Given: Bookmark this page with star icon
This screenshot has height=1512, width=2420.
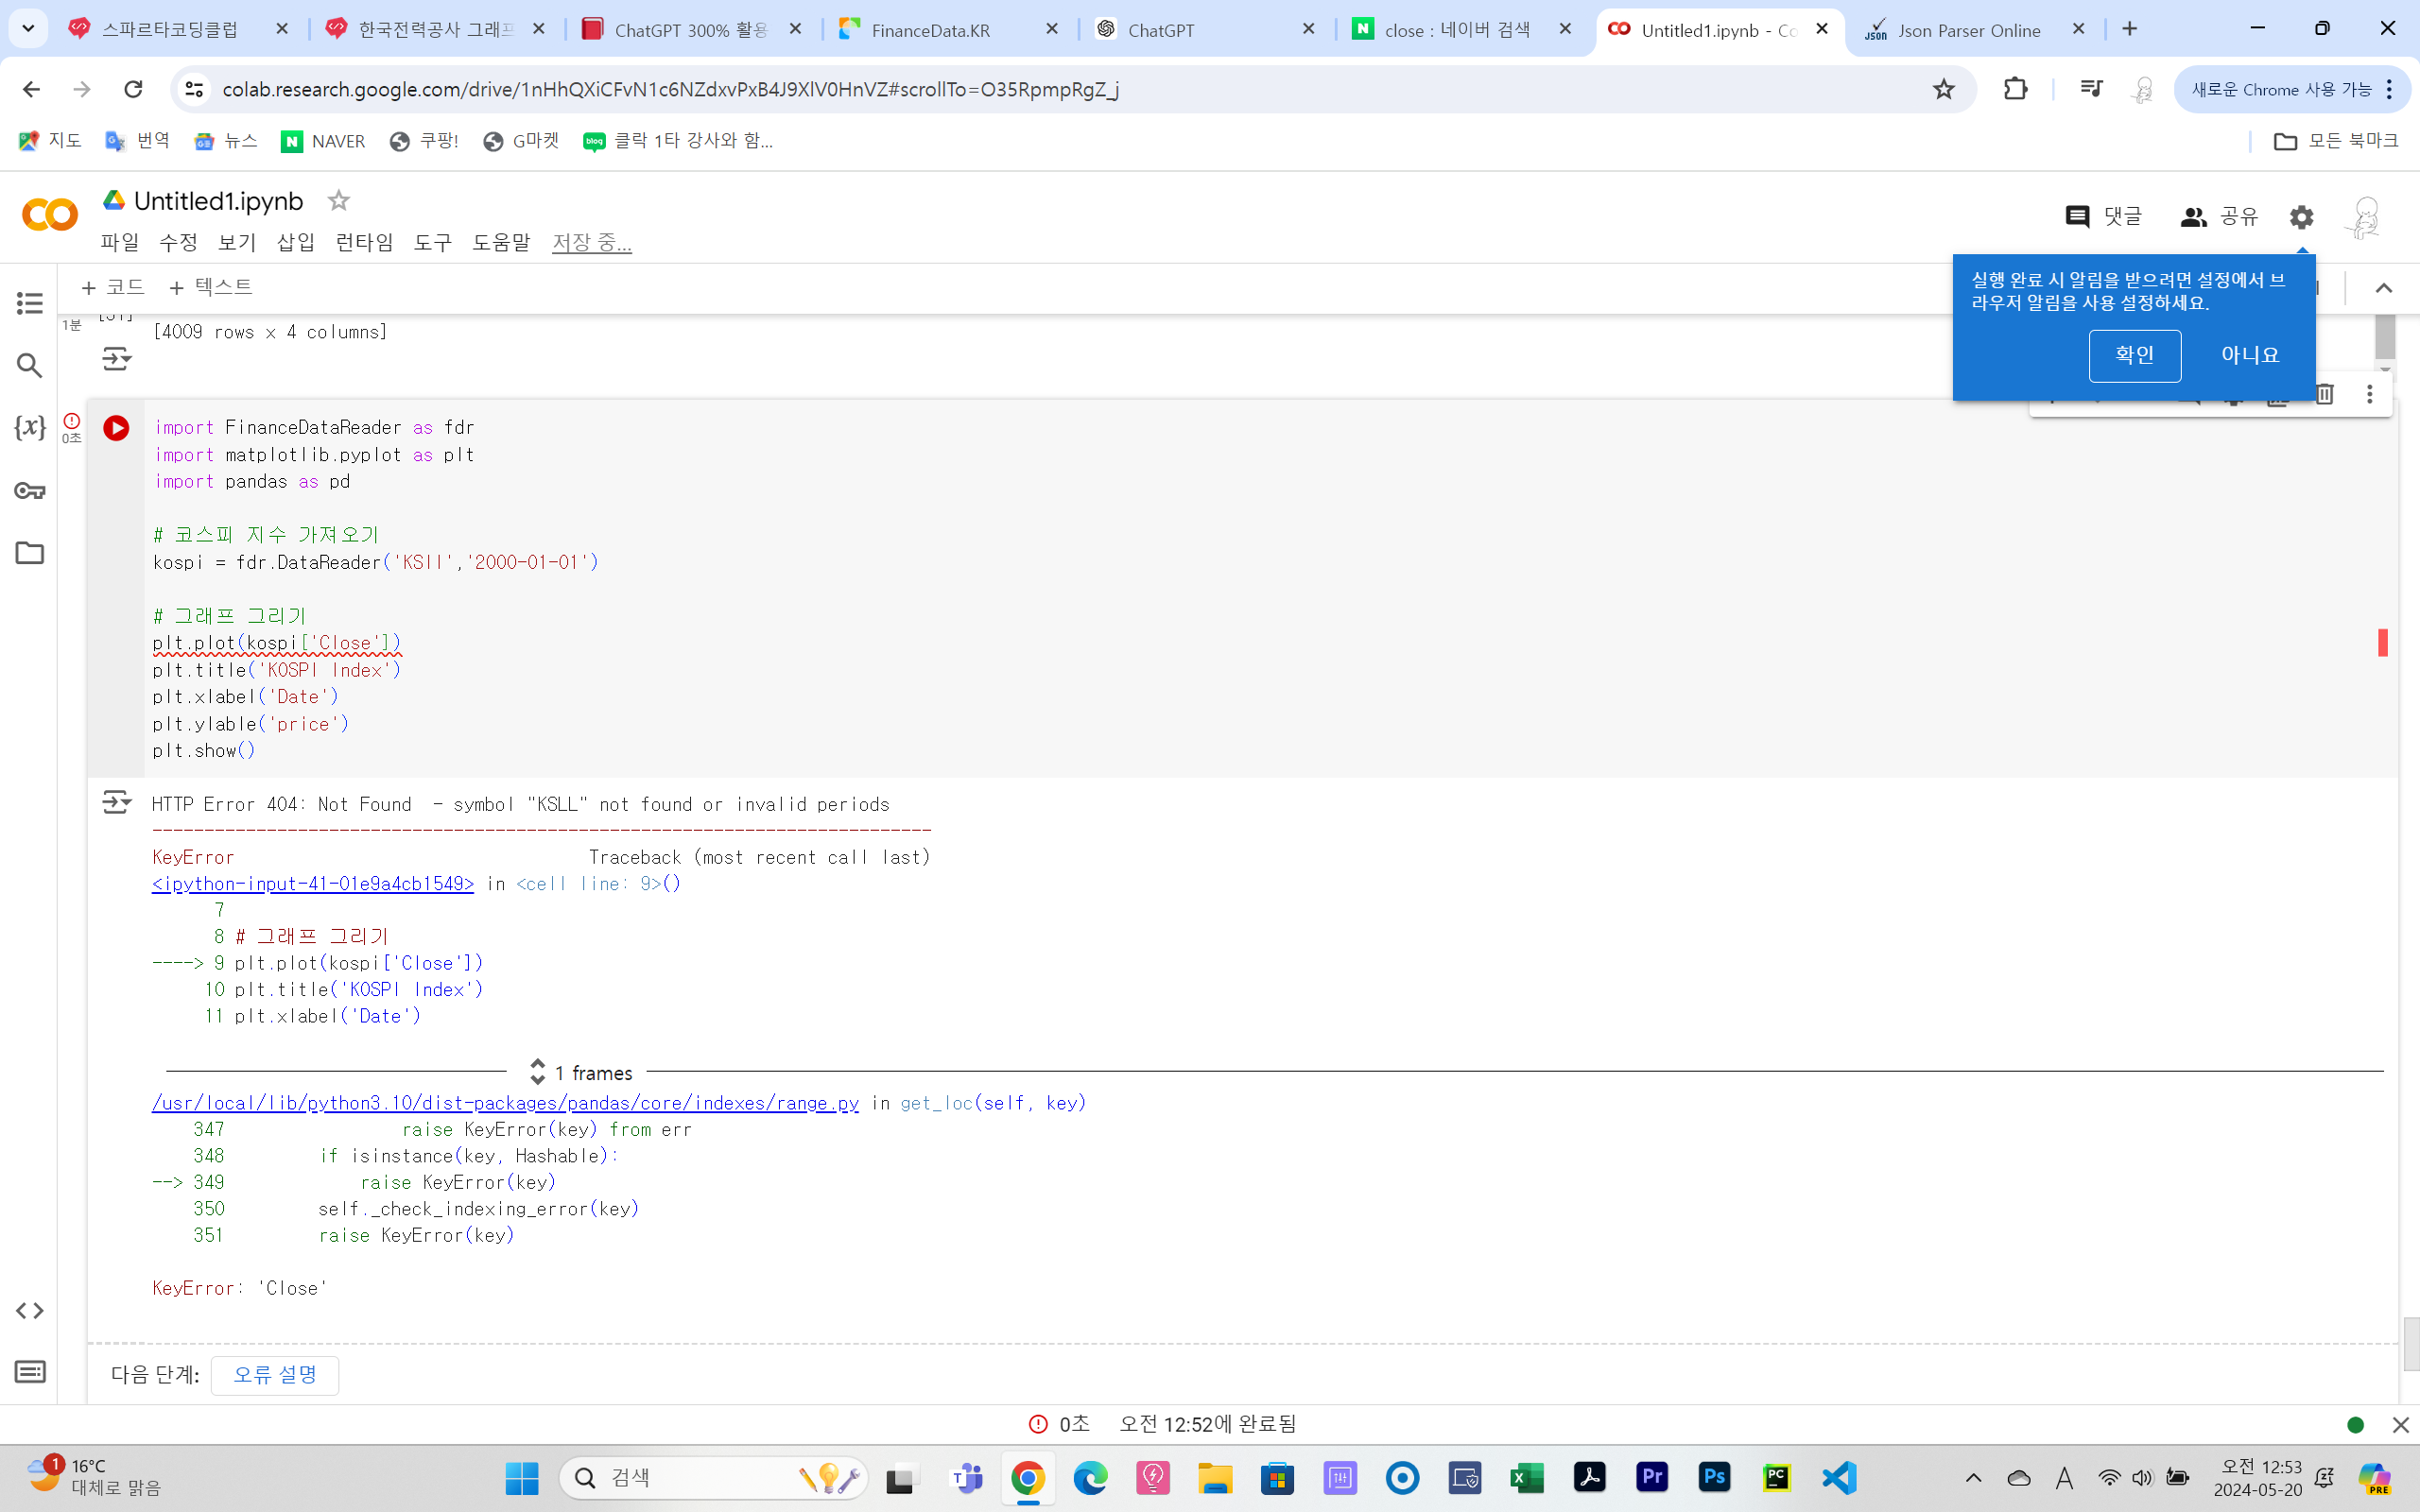Looking at the screenshot, I should [x=1943, y=89].
